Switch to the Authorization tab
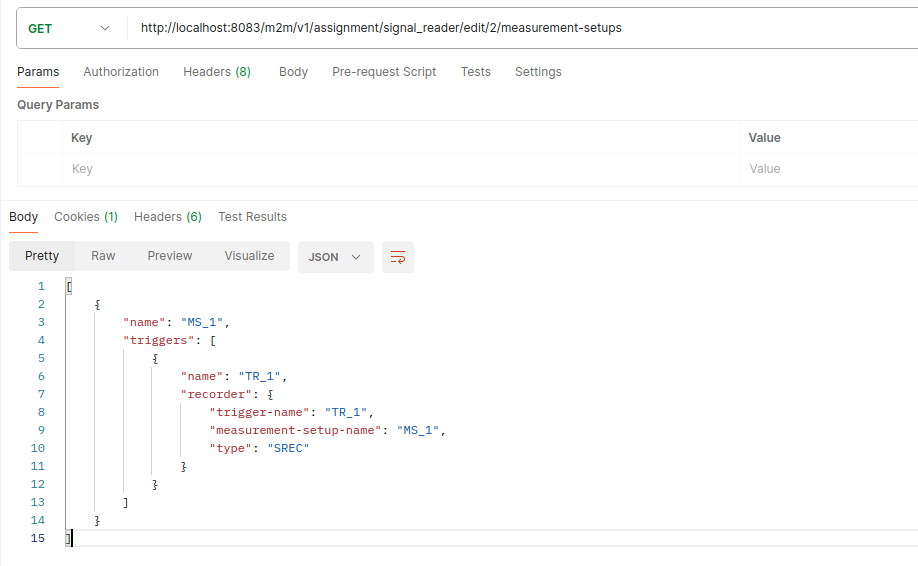This screenshot has height=566, width=918. tap(121, 72)
